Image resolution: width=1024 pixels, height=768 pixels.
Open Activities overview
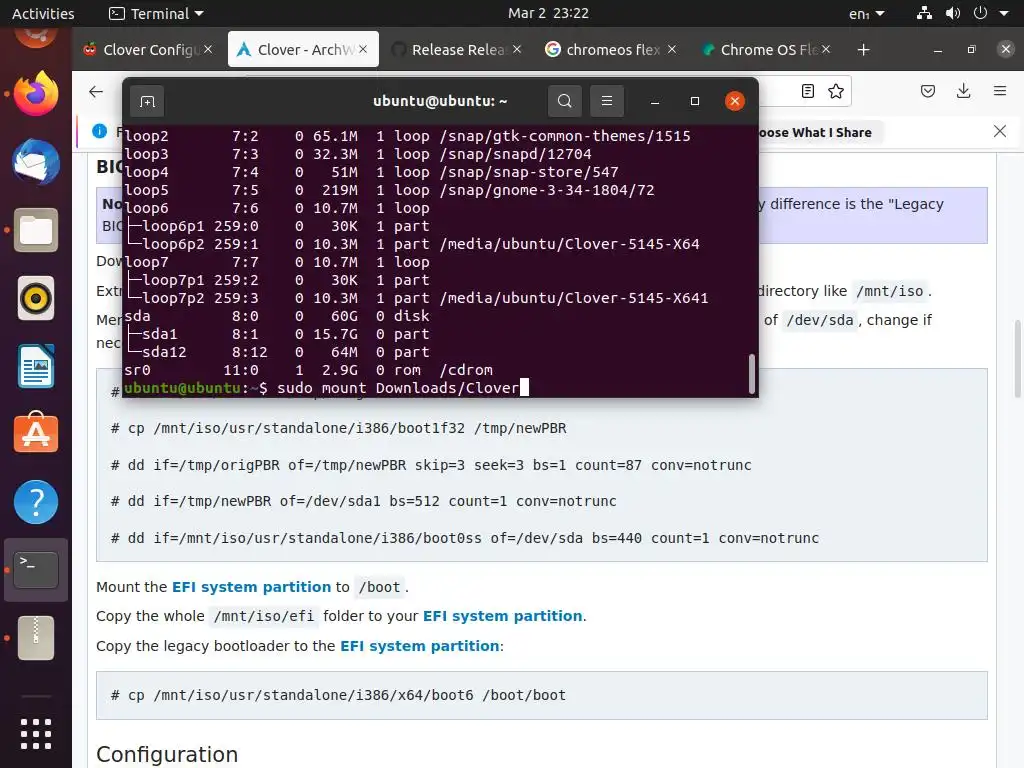point(43,13)
